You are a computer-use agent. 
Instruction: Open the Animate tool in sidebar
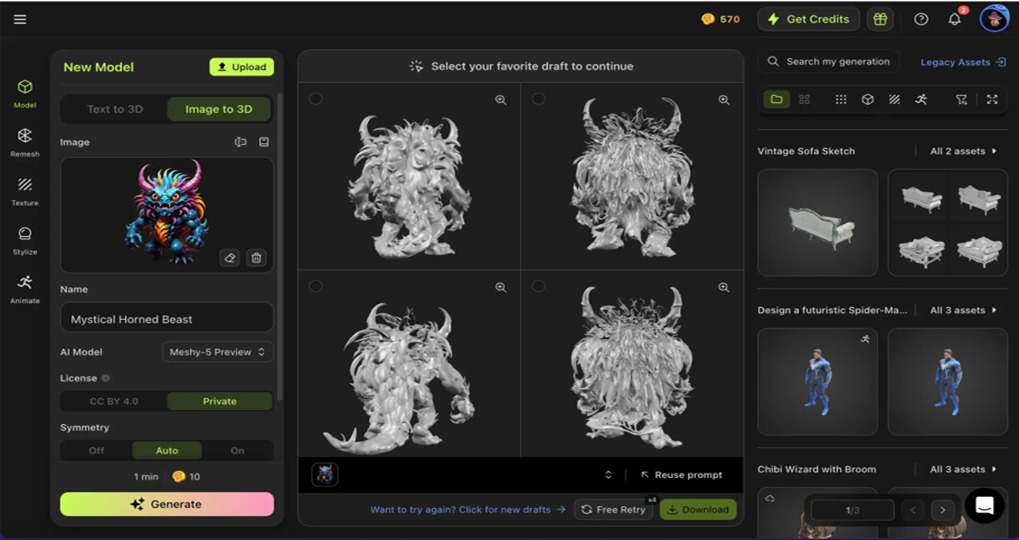coord(25,289)
